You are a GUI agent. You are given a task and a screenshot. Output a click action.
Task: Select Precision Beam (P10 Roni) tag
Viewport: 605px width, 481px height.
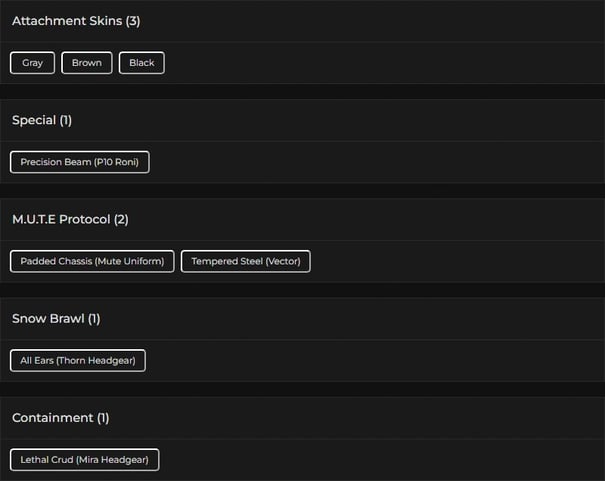(x=80, y=162)
